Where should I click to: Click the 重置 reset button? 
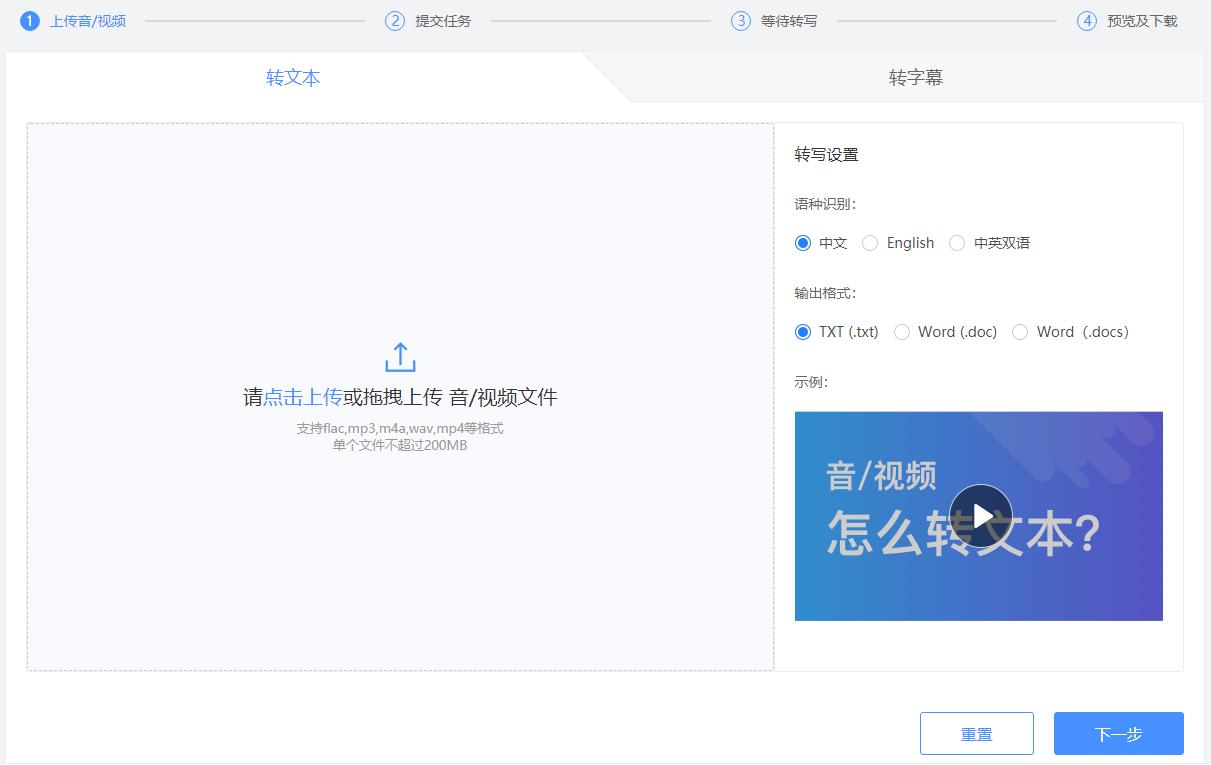[x=977, y=734]
